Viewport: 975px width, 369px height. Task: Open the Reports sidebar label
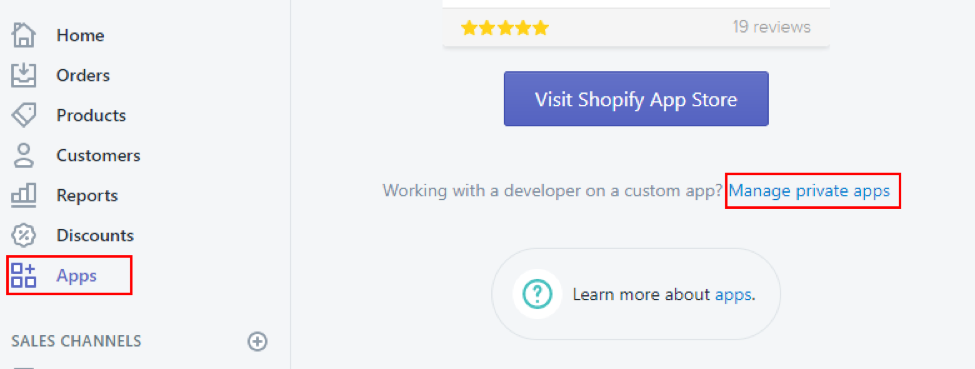tap(87, 195)
